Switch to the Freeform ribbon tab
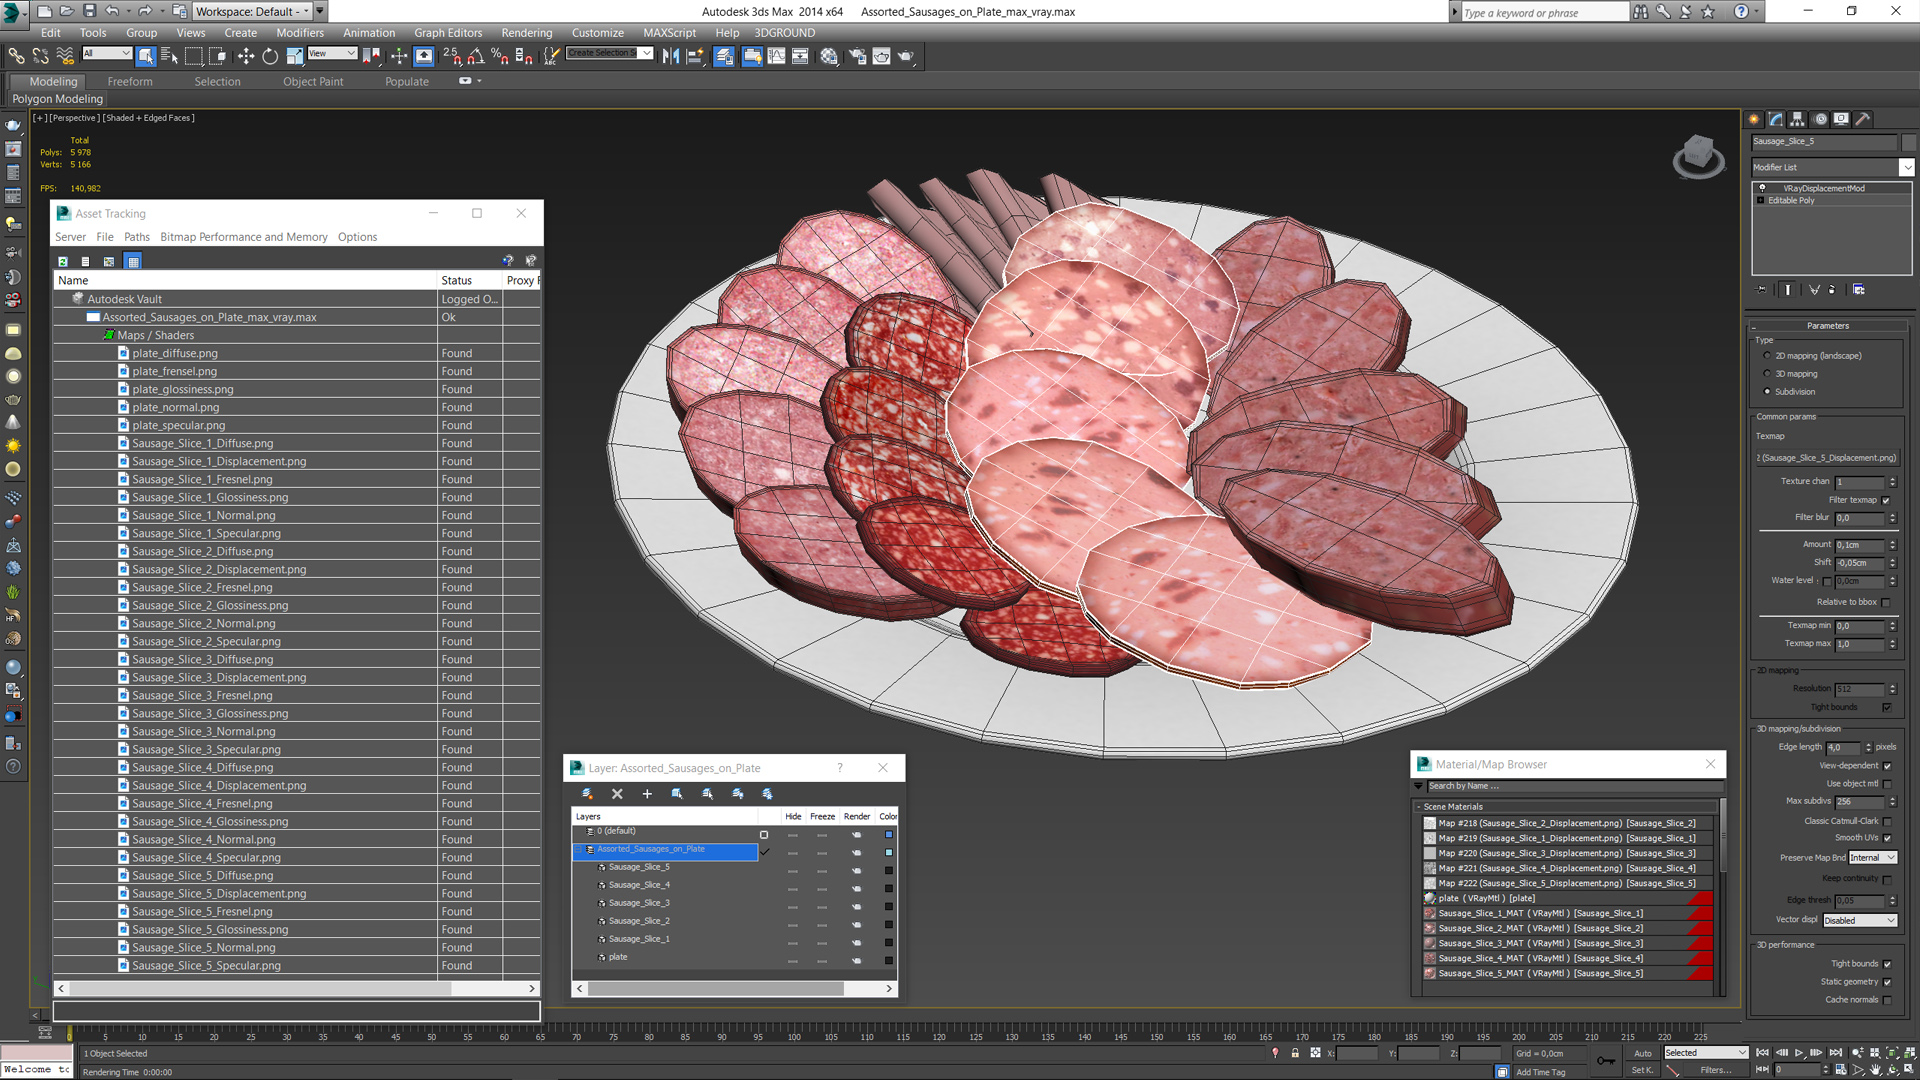 click(x=130, y=81)
